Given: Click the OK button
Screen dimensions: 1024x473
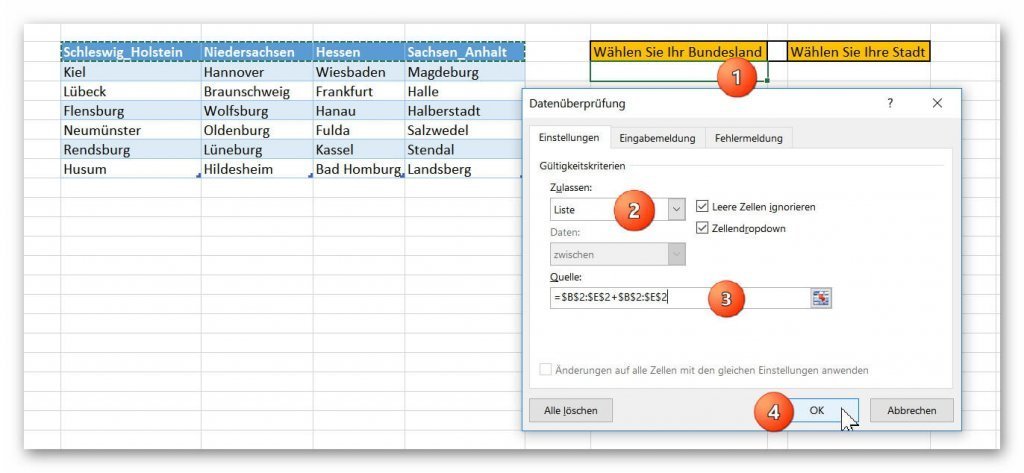Looking at the screenshot, I should pos(817,410).
